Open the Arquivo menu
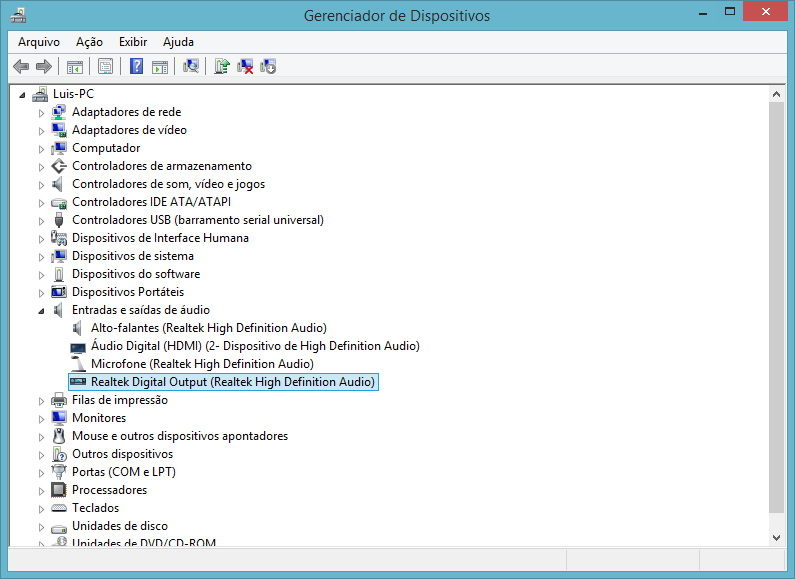This screenshot has height=579, width=795. (39, 42)
